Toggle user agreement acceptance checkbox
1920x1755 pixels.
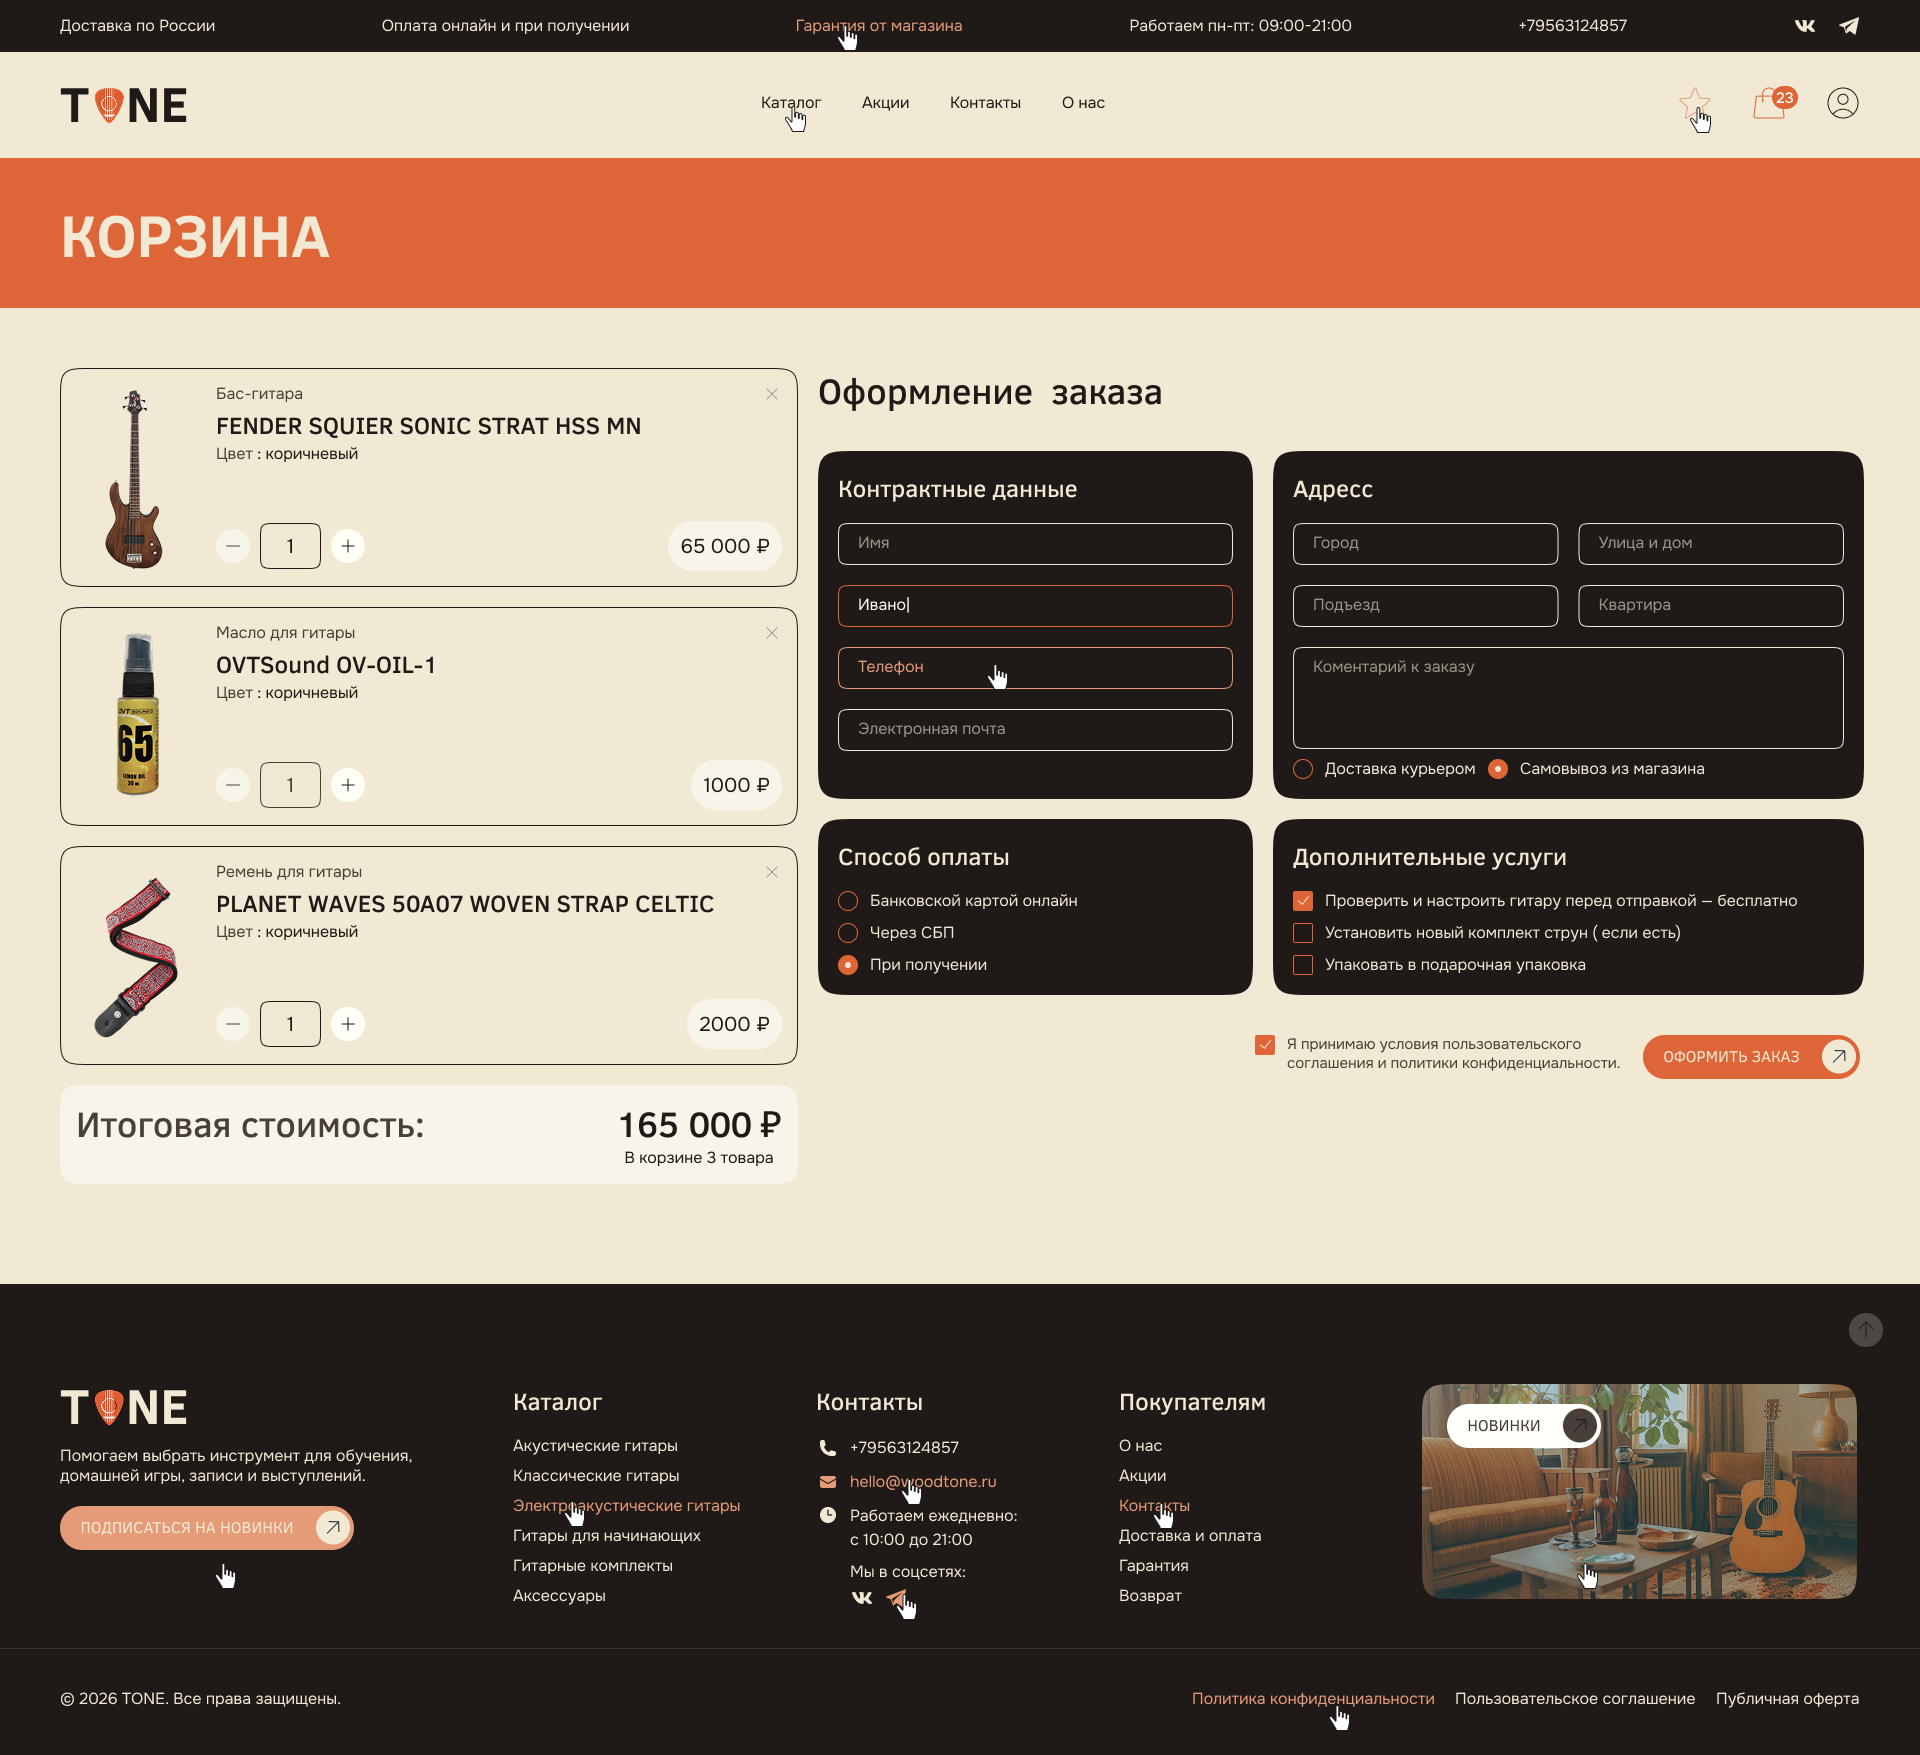point(1265,1045)
